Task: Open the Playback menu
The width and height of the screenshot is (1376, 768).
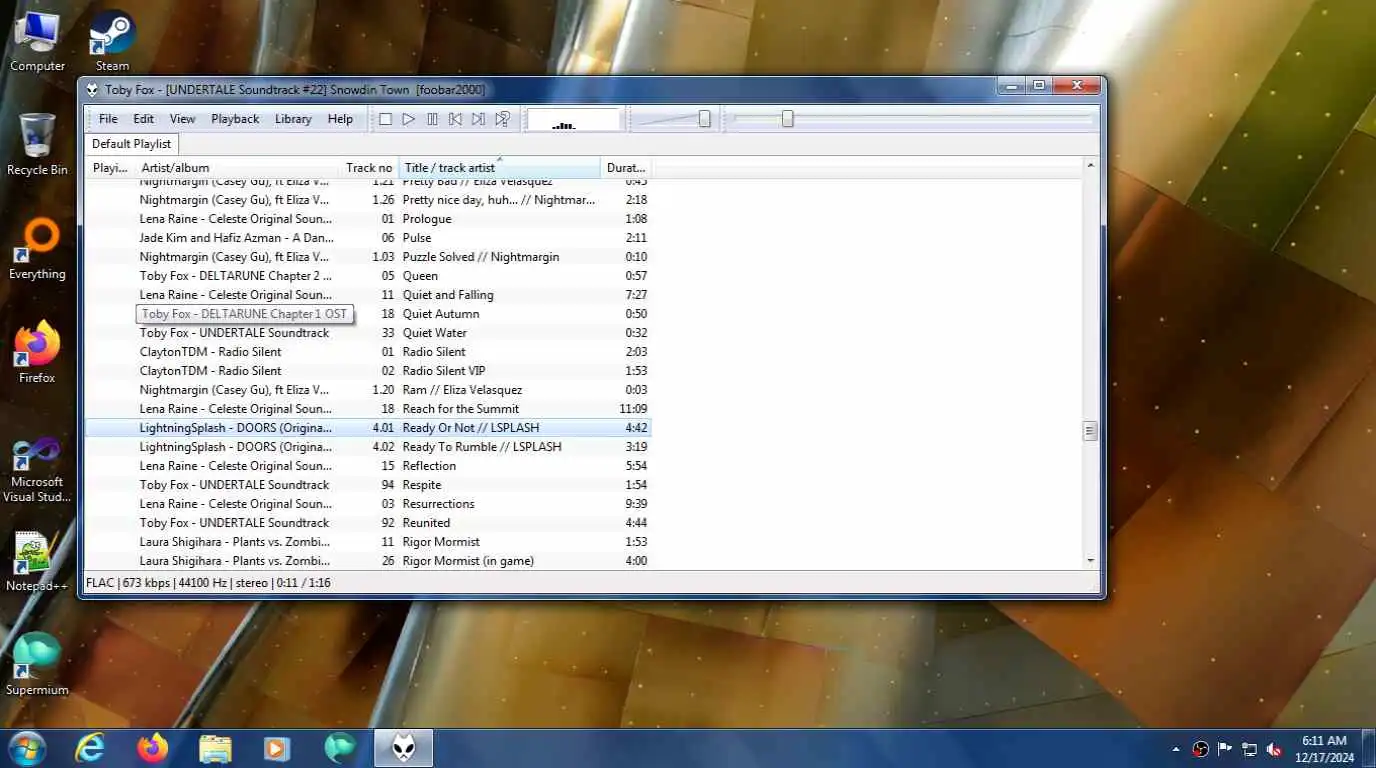Action: coord(235,119)
